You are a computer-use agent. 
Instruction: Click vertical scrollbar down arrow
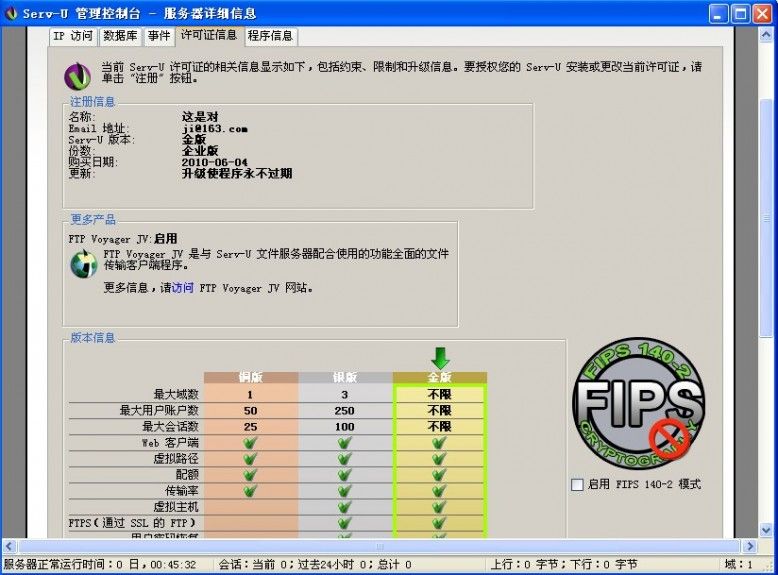coord(767,530)
